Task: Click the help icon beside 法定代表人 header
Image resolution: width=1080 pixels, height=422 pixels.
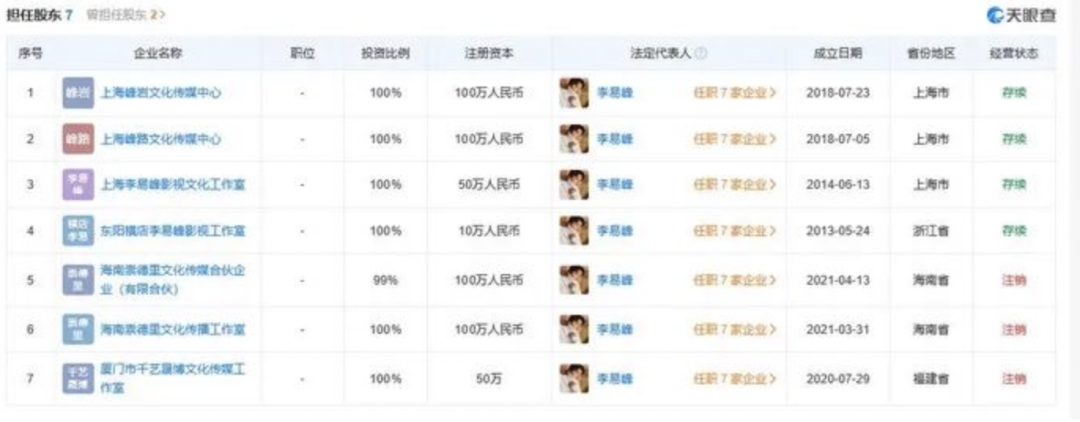Action: click(x=701, y=53)
